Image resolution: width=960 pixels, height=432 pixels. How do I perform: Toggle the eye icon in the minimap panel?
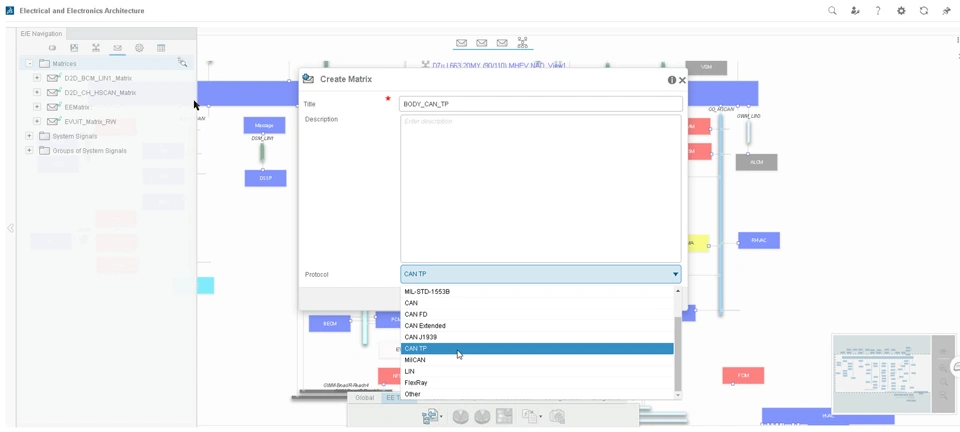[943, 351]
